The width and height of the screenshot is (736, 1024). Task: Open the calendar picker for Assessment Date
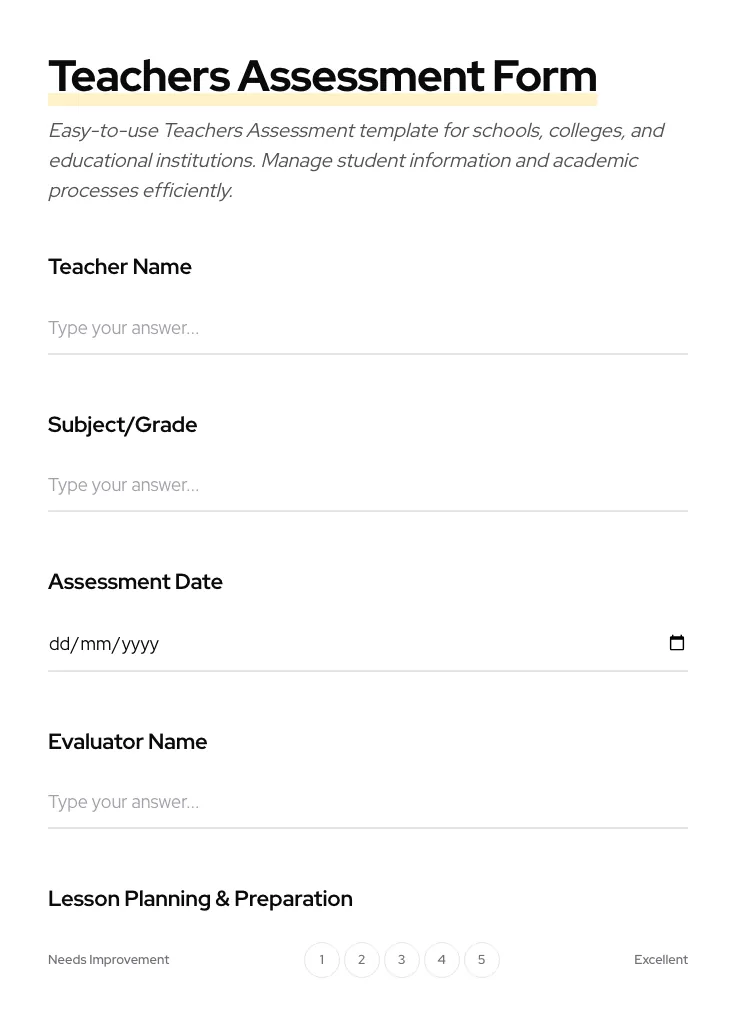[677, 643]
